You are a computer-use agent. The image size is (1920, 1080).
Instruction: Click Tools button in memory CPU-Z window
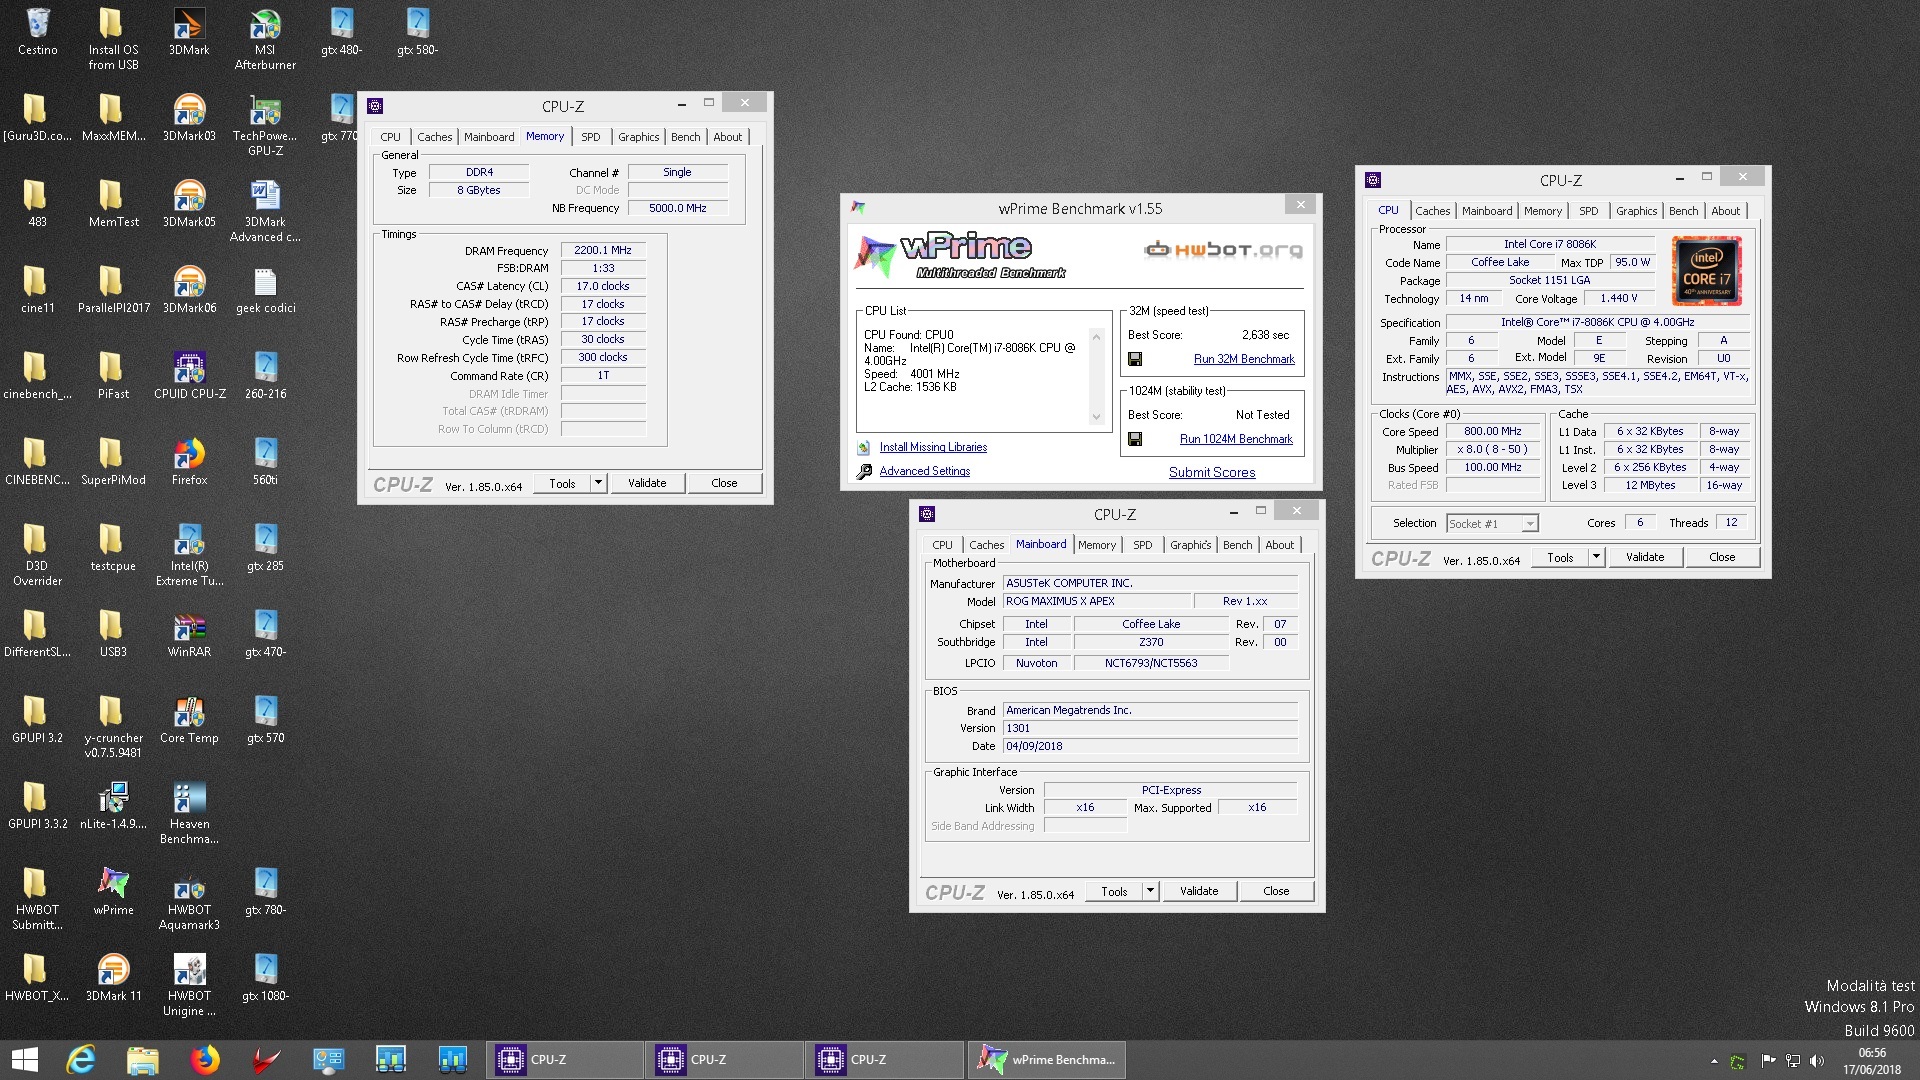pos(562,483)
